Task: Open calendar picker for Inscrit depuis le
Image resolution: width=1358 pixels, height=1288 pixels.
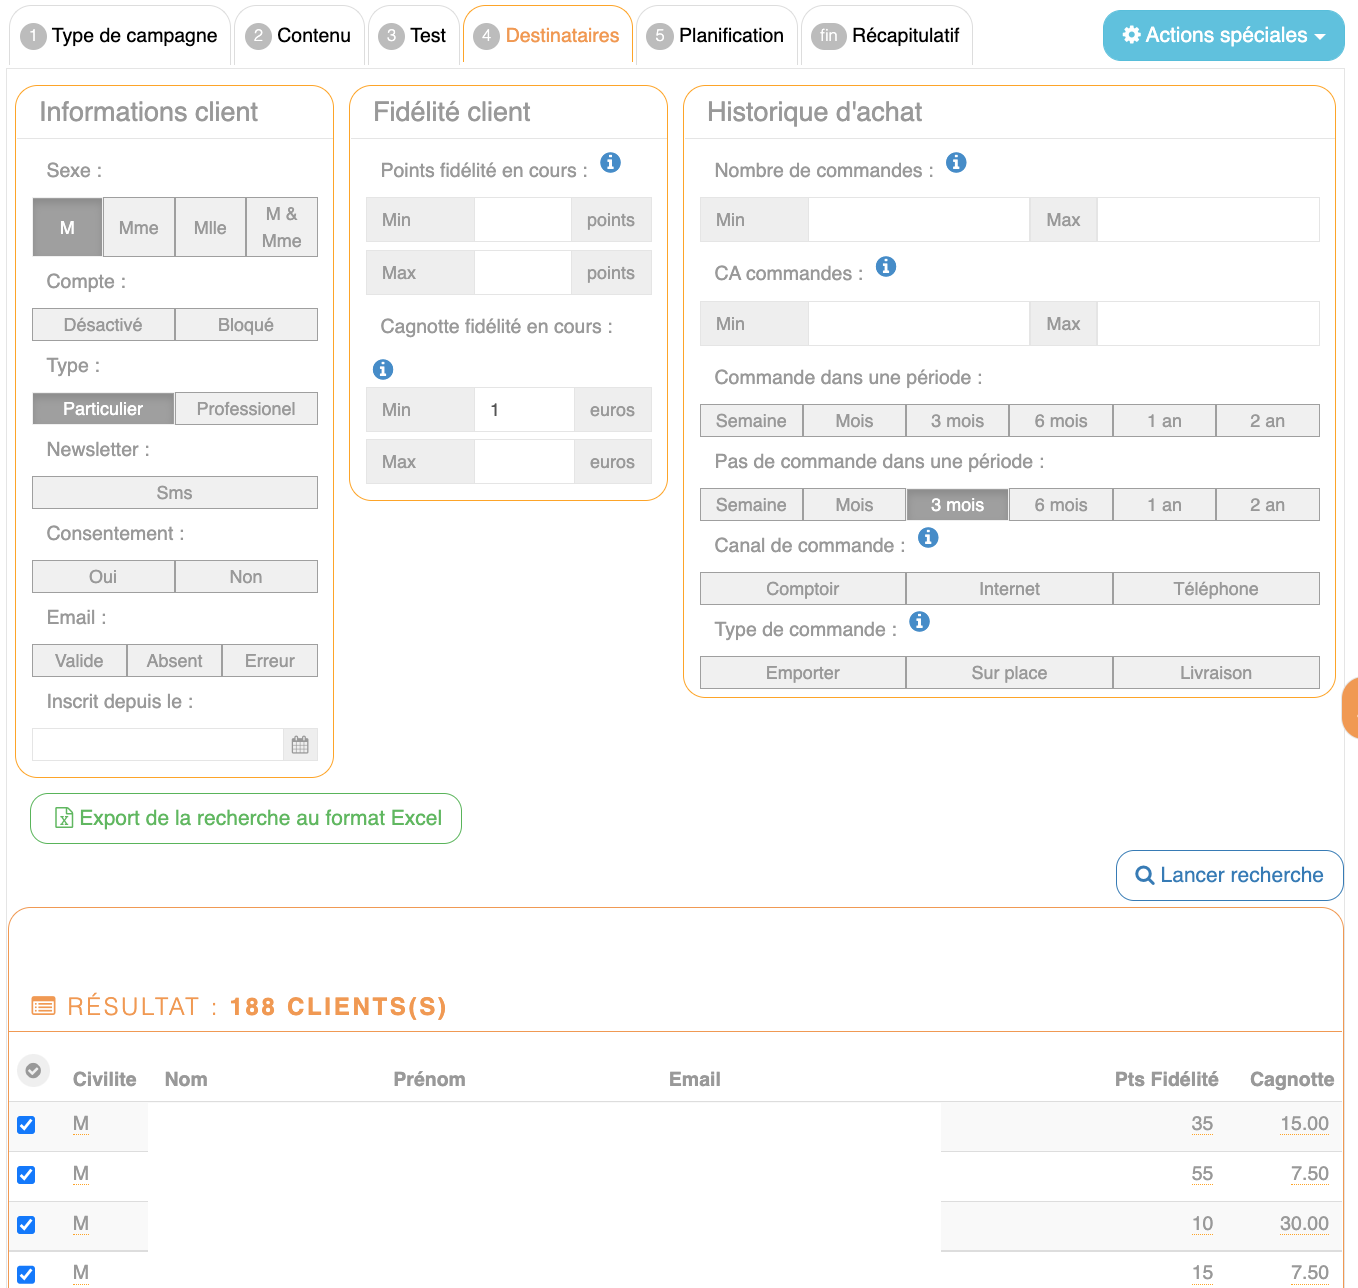Action: 300,745
